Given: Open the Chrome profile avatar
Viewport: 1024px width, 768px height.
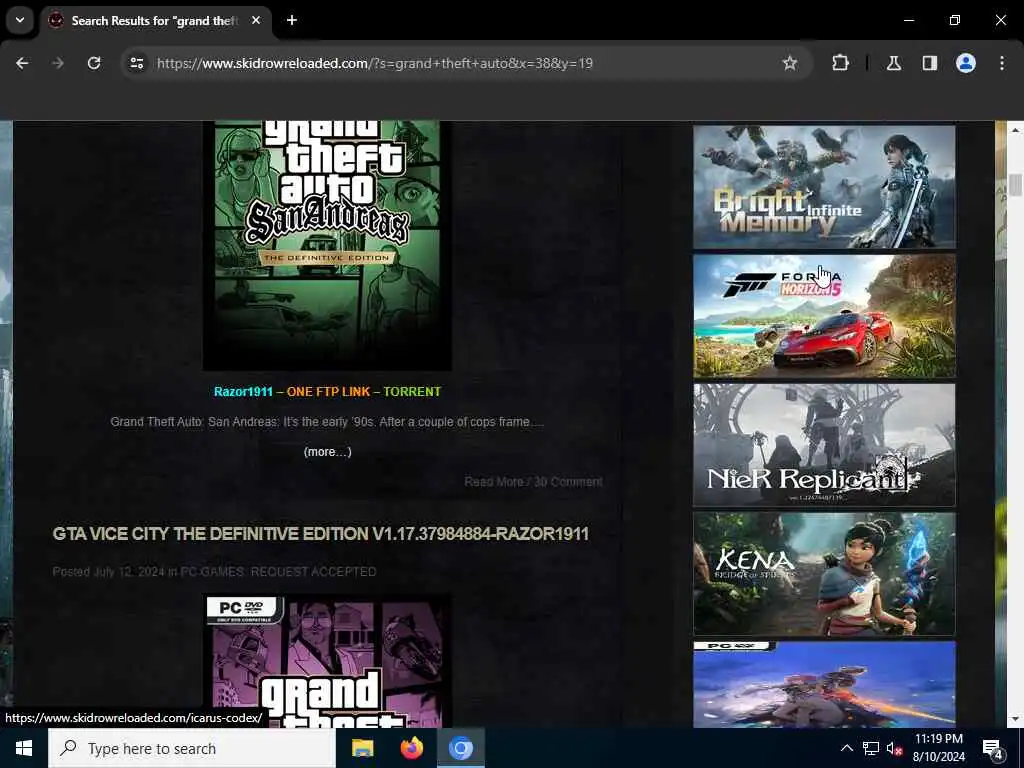Looking at the screenshot, I should 965,63.
